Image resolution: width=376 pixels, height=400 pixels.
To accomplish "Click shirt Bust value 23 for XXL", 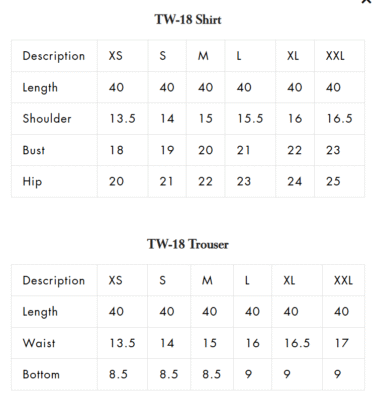I will (333, 150).
